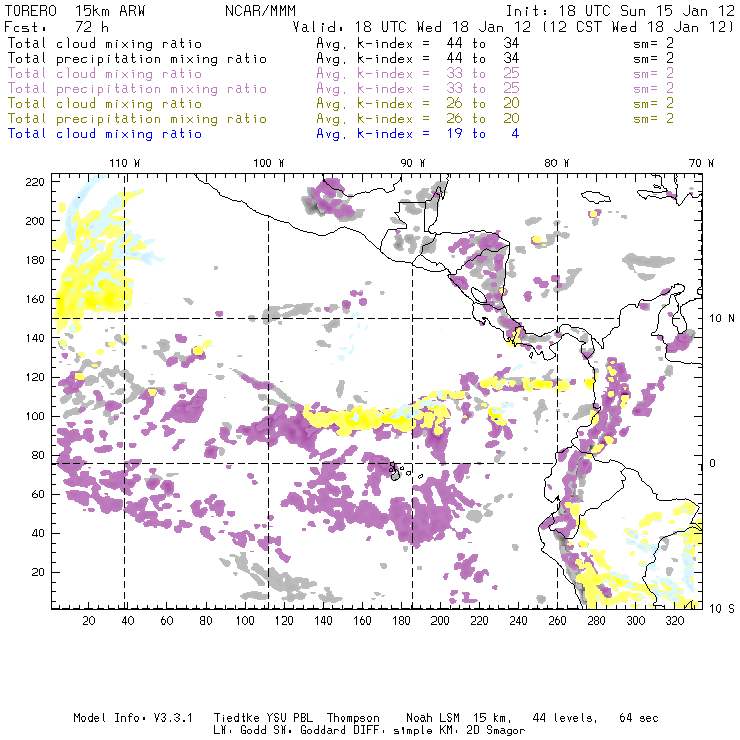Select the 'Thompson' microphysics label
The image size is (740, 740).
coord(353,718)
